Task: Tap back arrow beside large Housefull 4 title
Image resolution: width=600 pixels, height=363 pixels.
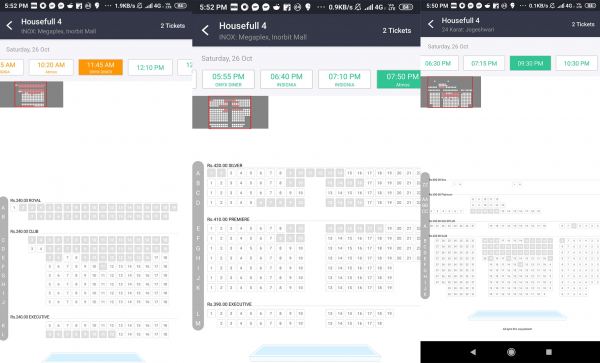Action: pyautogui.click(x=205, y=30)
